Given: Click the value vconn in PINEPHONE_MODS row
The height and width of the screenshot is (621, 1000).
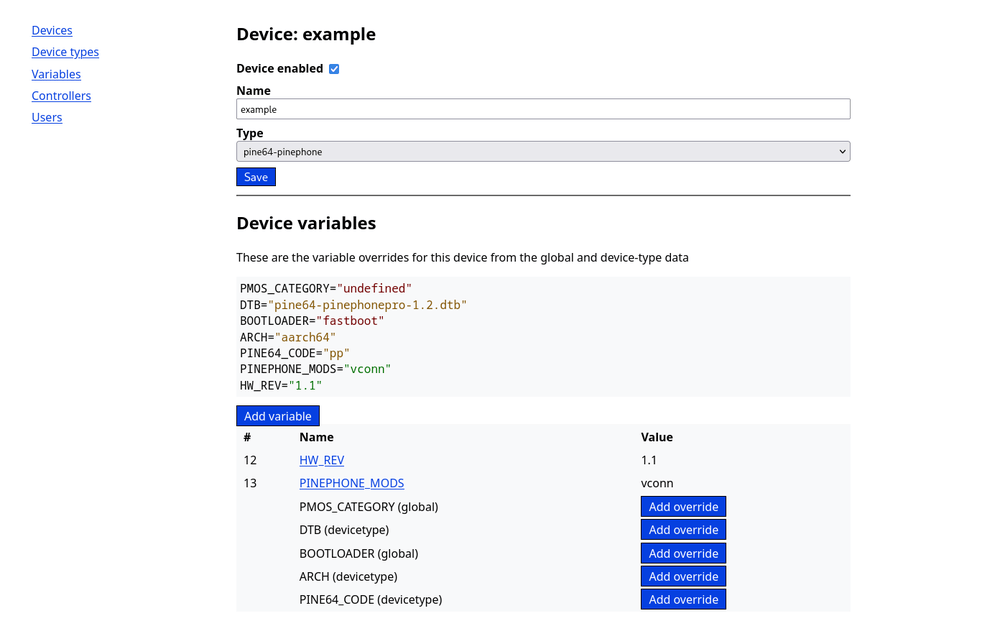Looking at the screenshot, I should 657,483.
